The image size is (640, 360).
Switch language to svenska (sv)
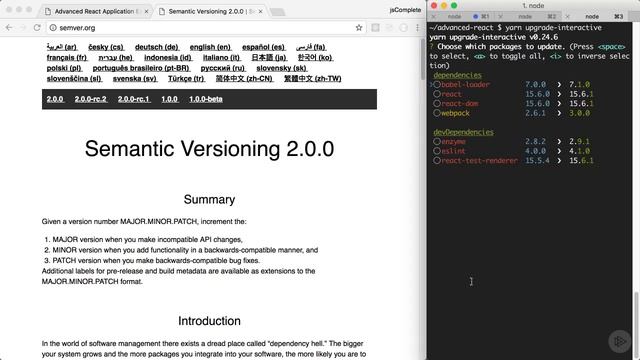click(135, 79)
